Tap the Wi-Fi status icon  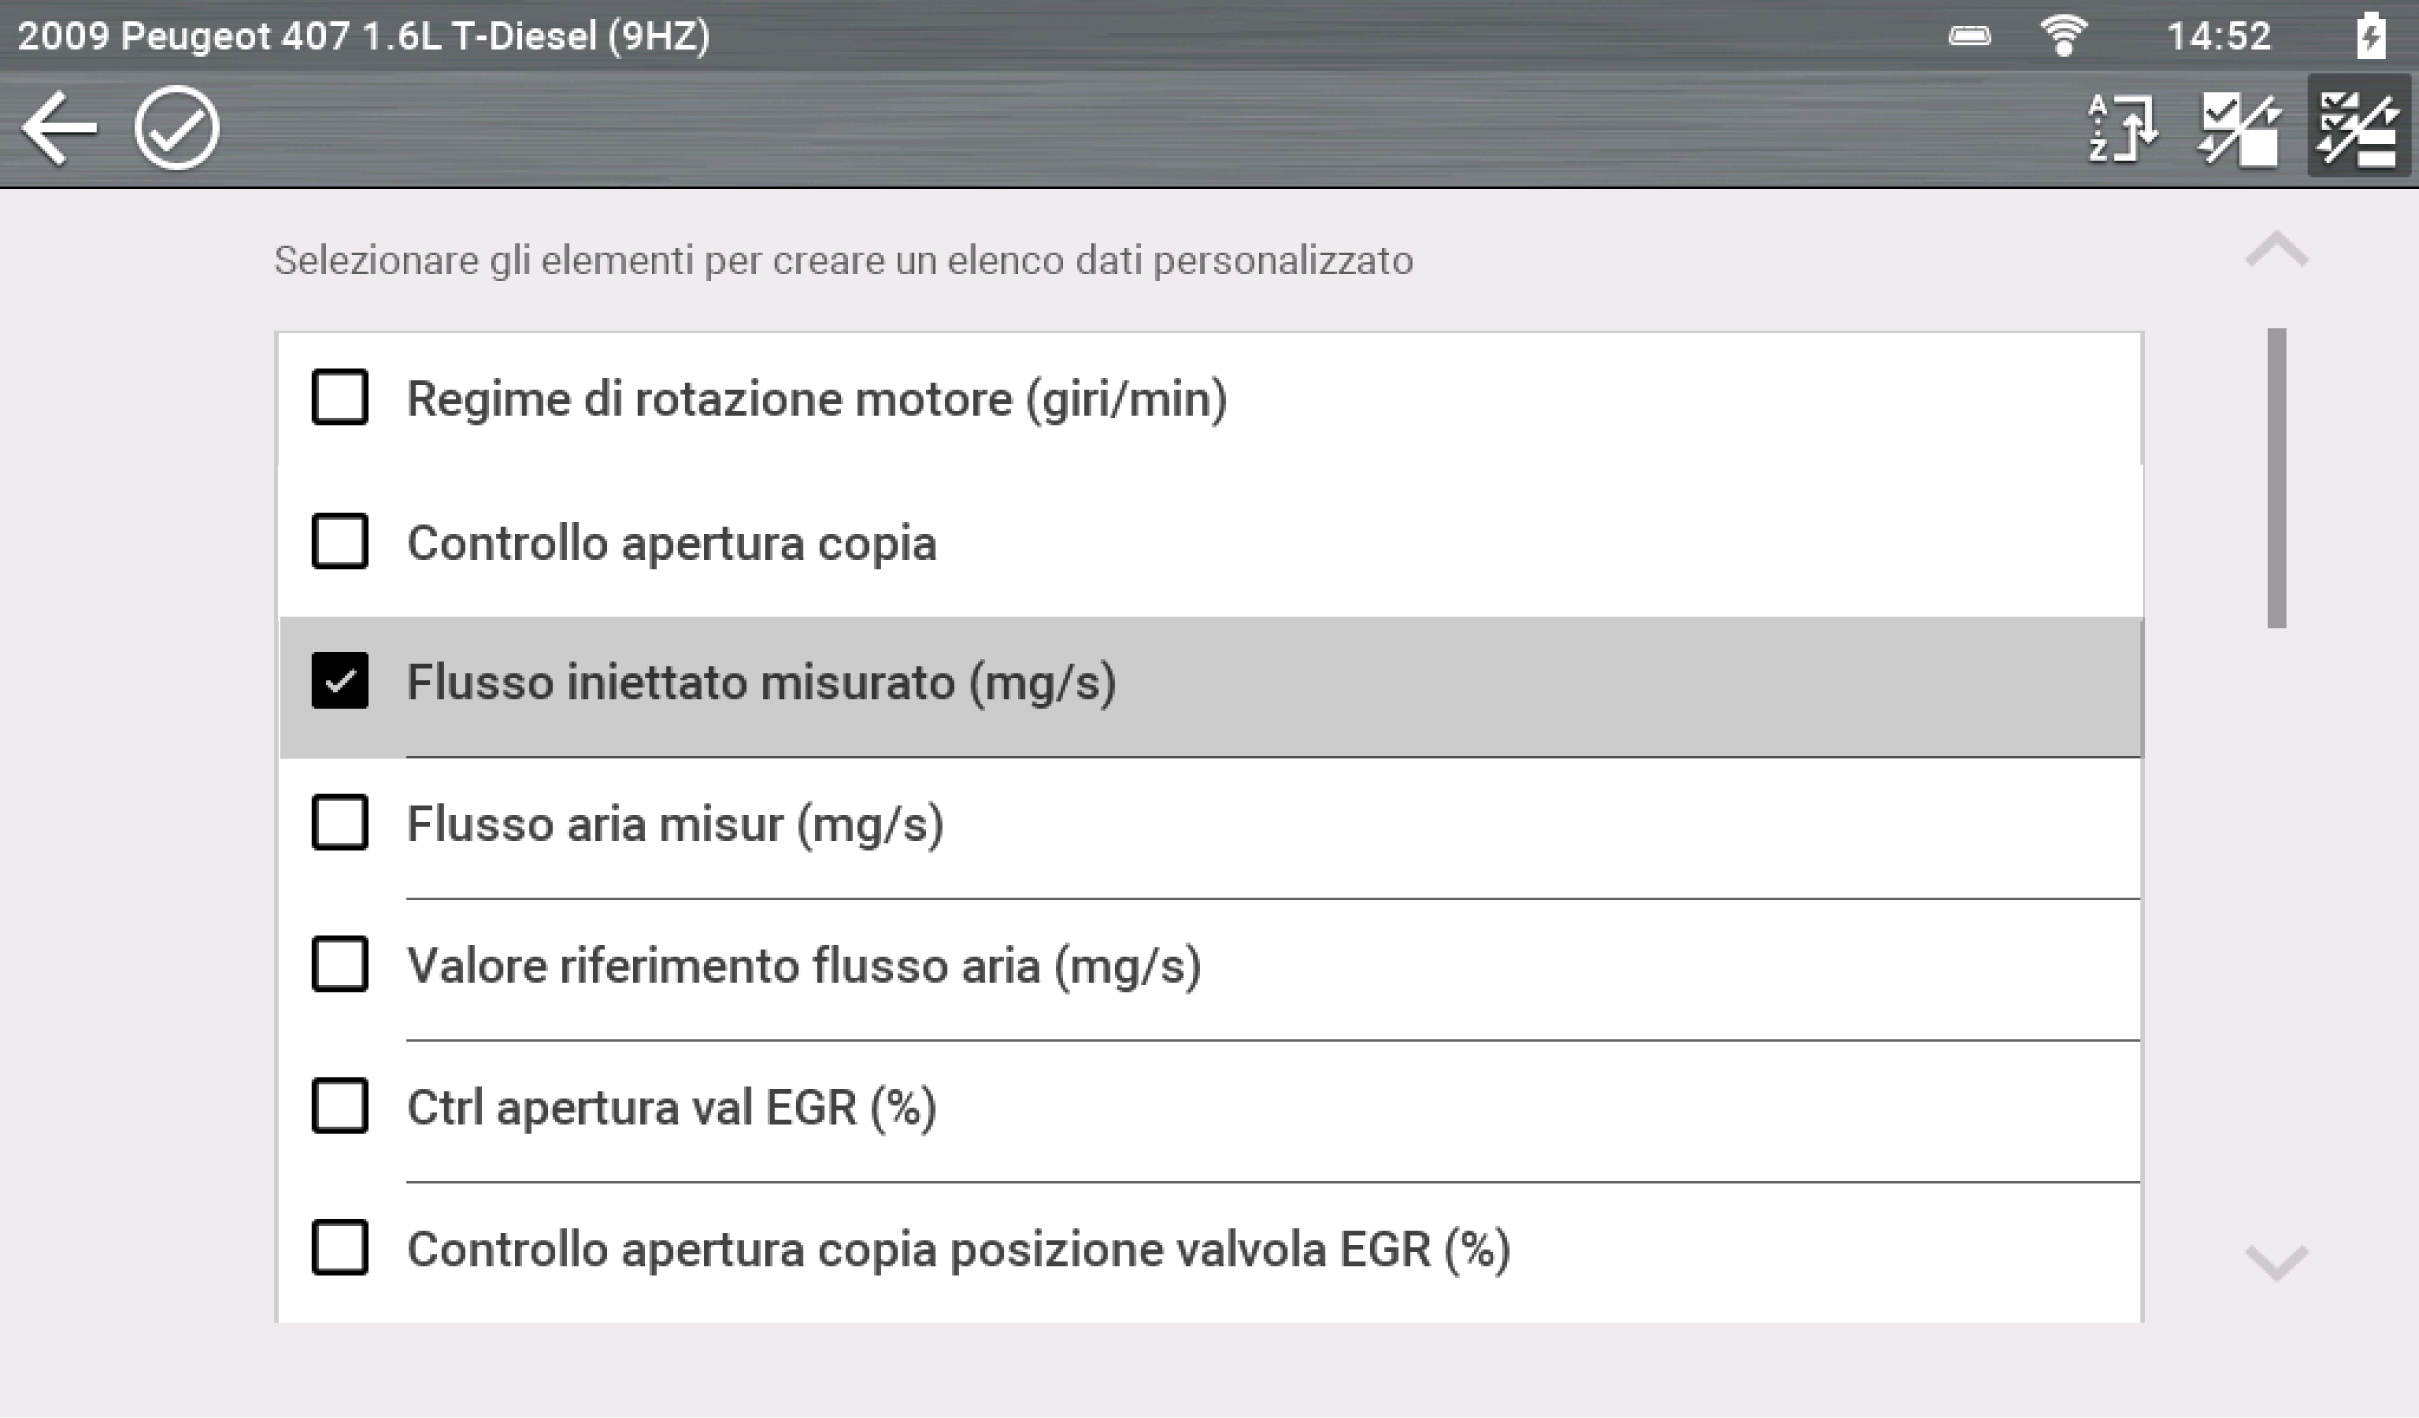pyautogui.click(x=2062, y=36)
